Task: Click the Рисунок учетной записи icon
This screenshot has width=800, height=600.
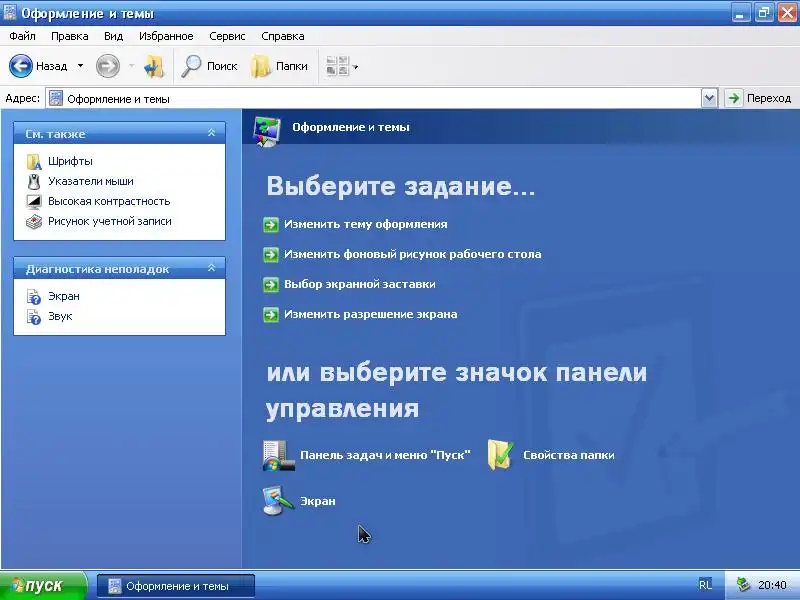Action: tap(34, 222)
